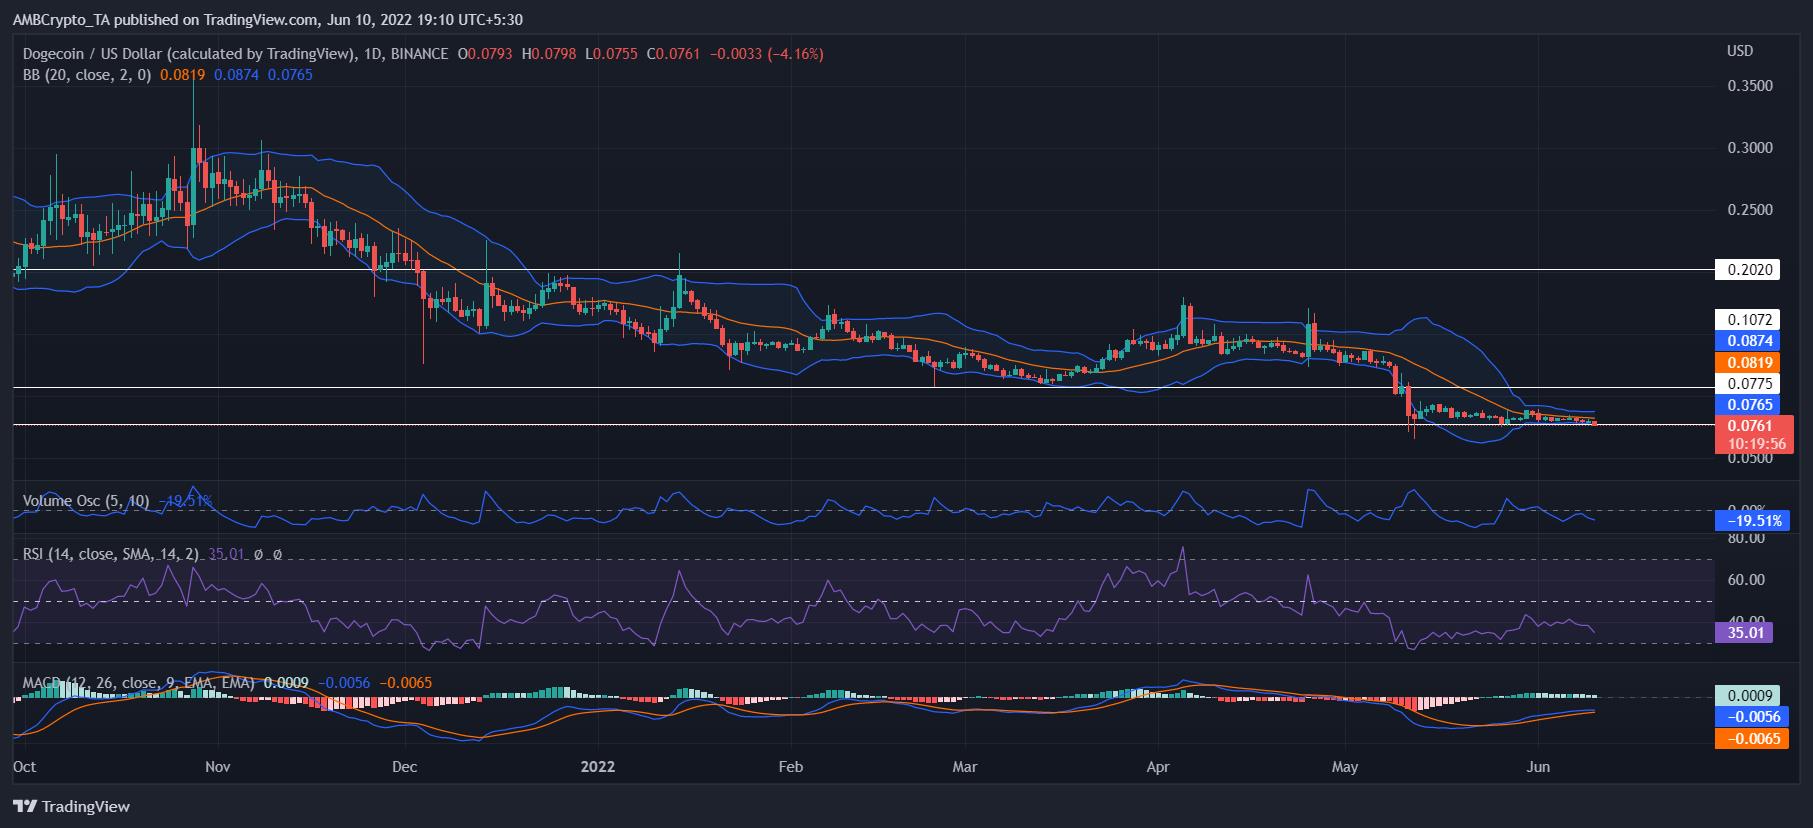Click the RSI (14, close, SMA) indicator label
Viewport: 1813px width, 828px height.
click(112, 553)
